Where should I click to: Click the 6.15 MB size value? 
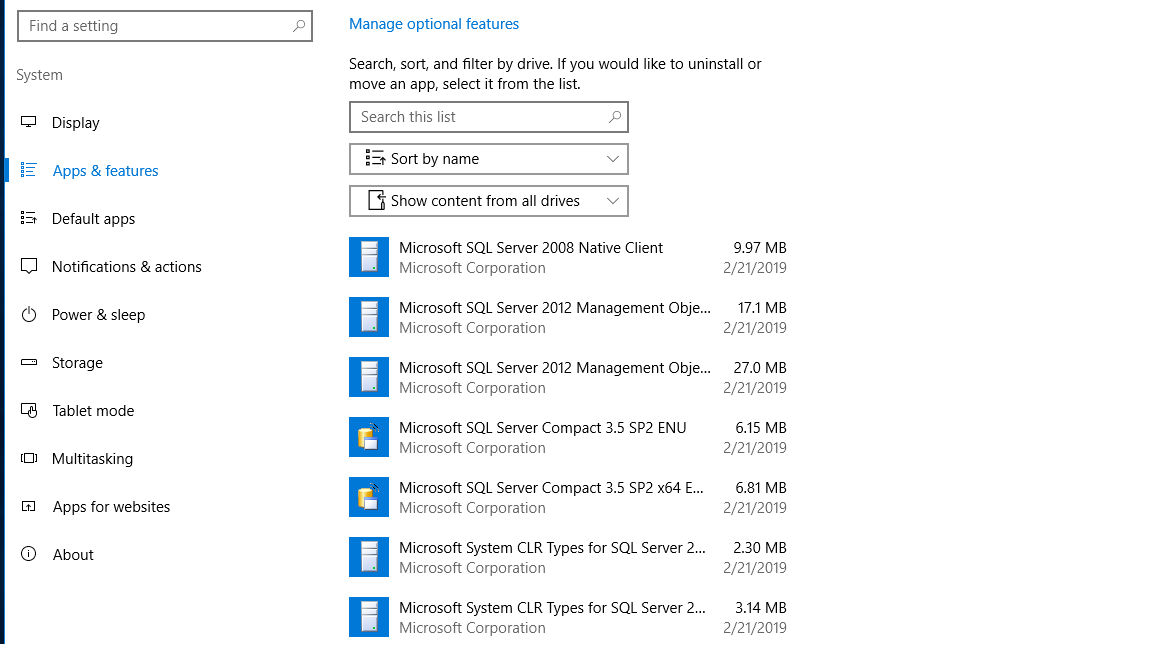tap(760, 428)
